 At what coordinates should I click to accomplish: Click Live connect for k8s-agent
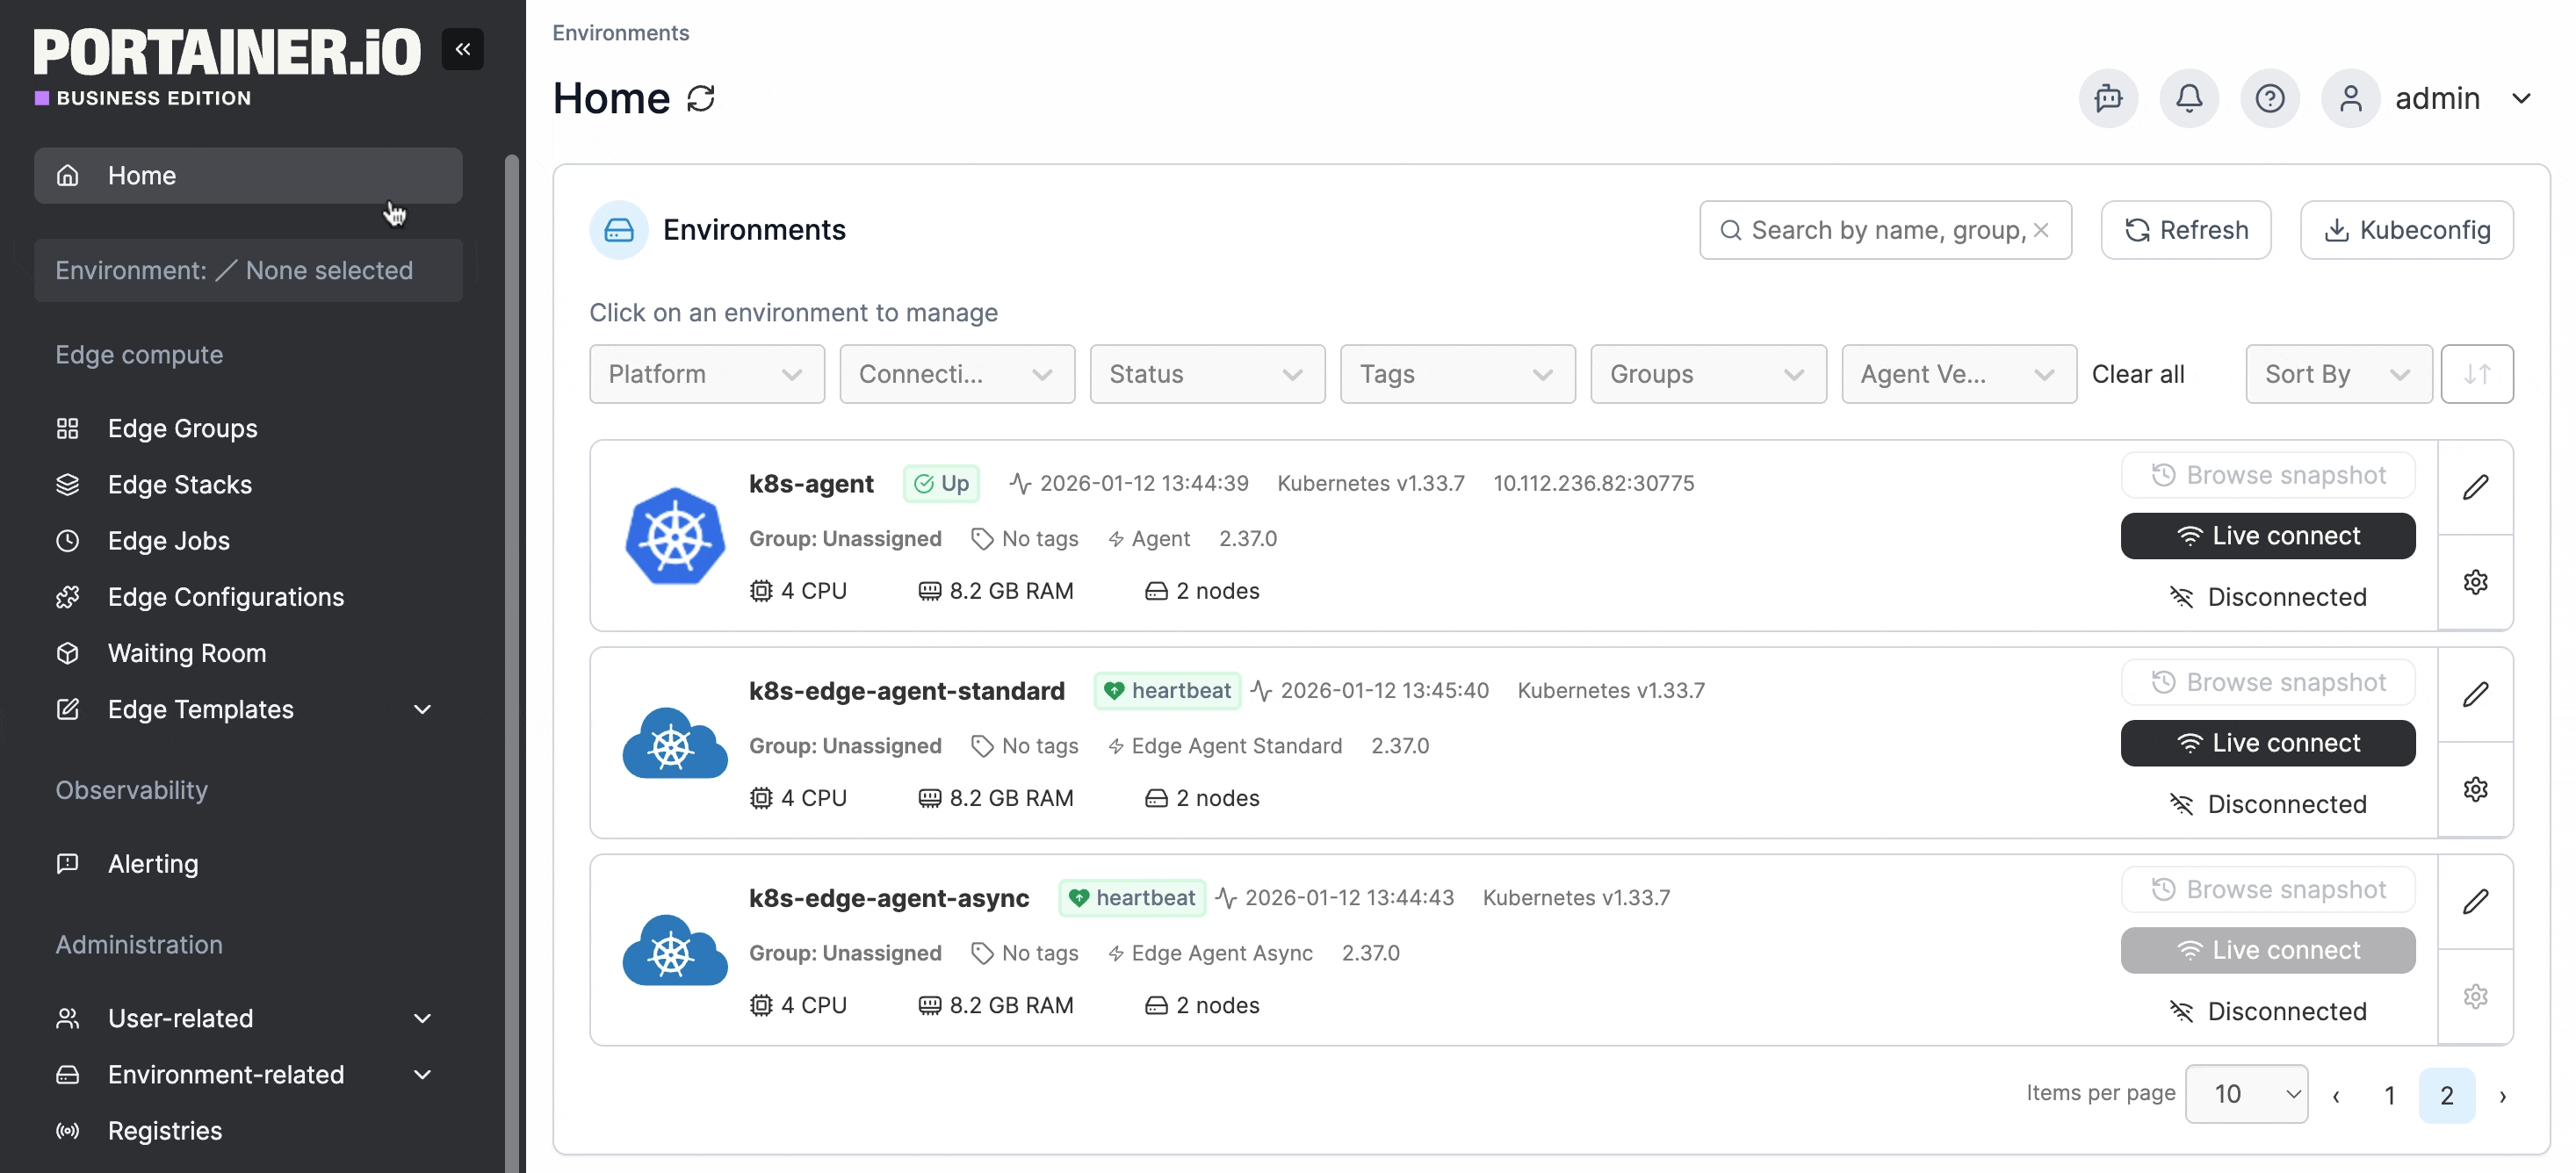[2267, 536]
